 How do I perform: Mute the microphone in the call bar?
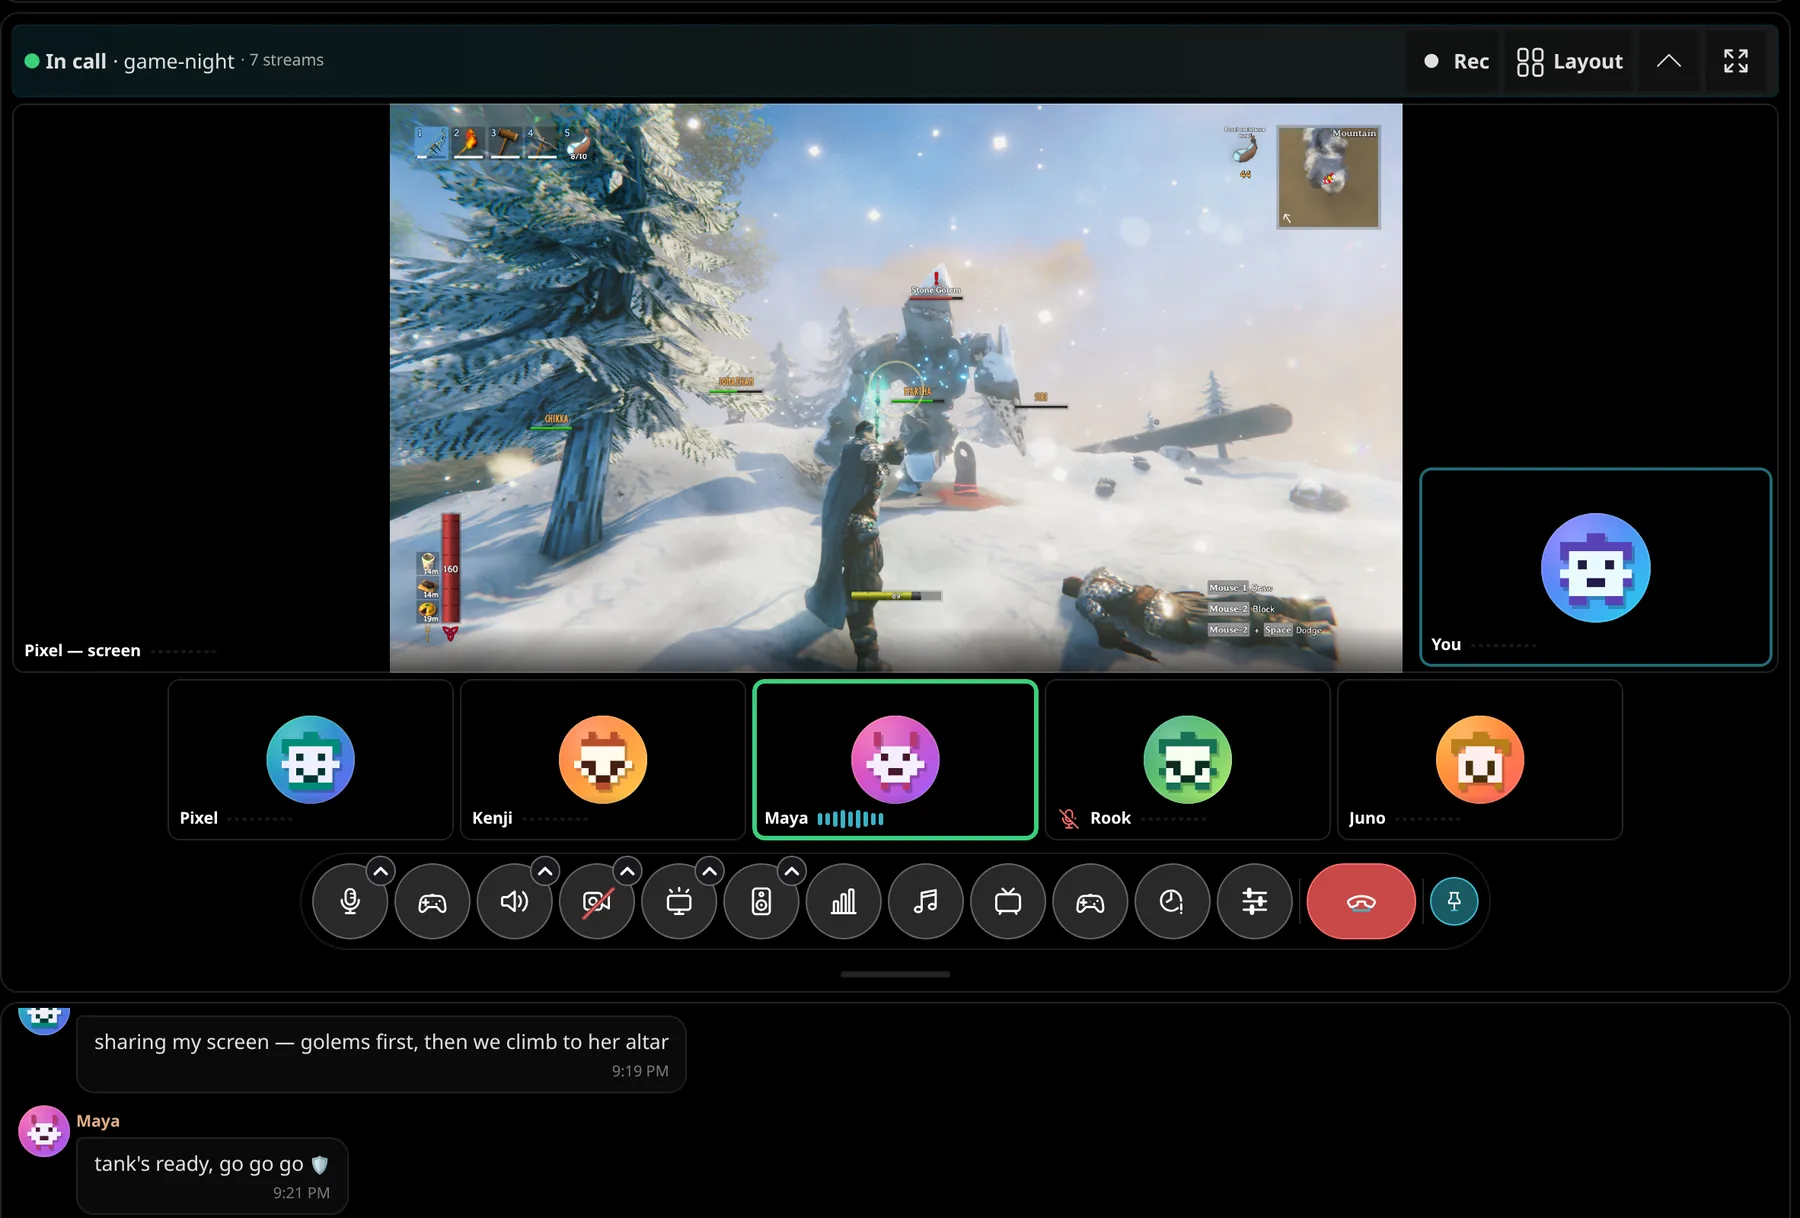(350, 902)
